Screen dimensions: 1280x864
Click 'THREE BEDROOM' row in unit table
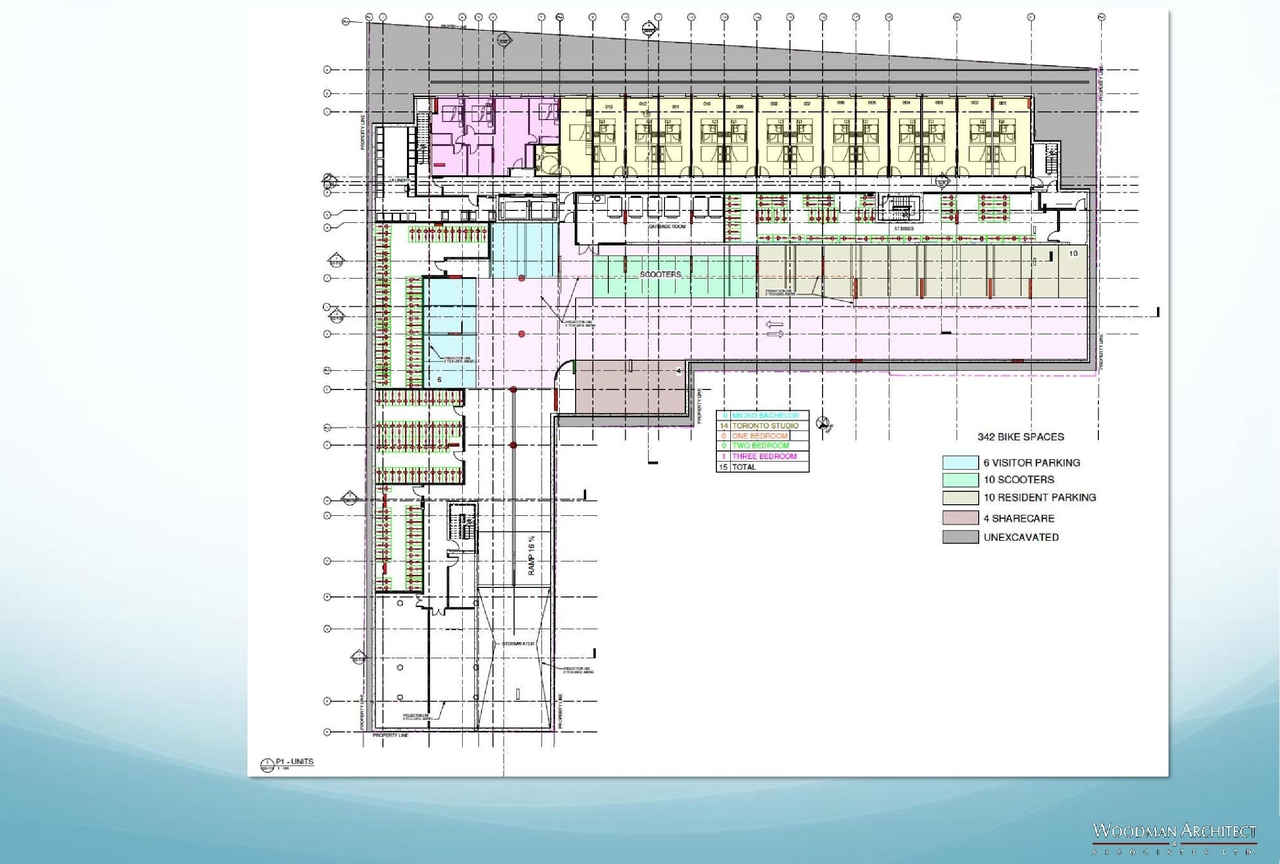pos(762,456)
